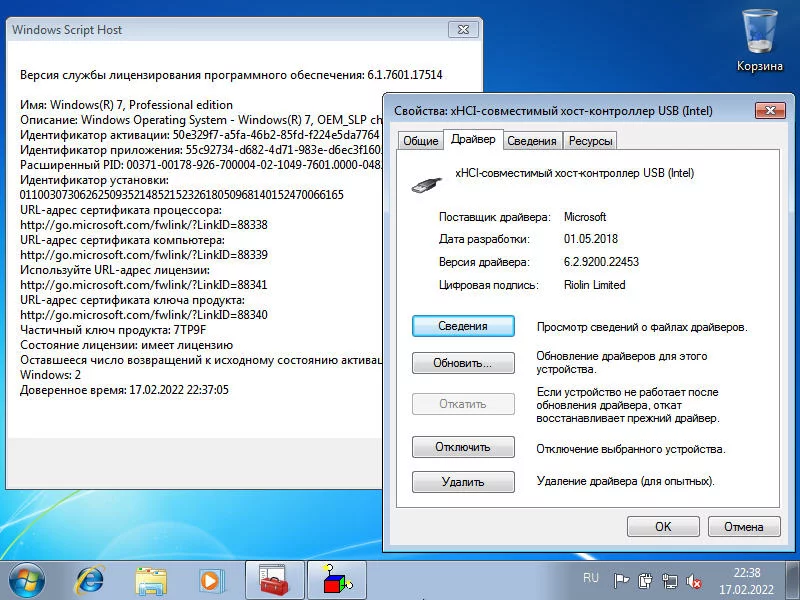Close the Windows Script Host window

pyautogui.click(x=463, y=30)
